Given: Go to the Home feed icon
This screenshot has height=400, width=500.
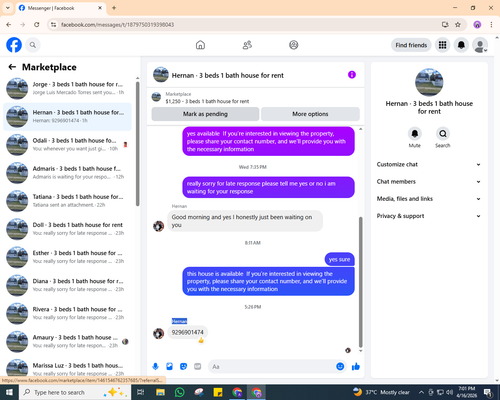Looking at the screenshot, I should pyautogui.click(x=200, y=45).
